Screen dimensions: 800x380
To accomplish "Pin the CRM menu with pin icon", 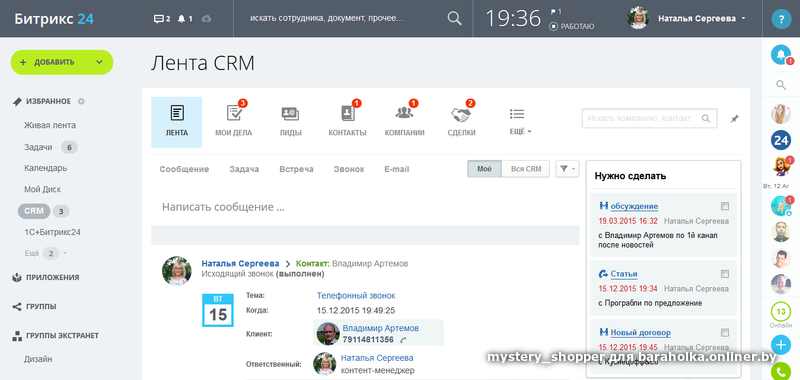I will pyautogui.click(x=734, y=118).
